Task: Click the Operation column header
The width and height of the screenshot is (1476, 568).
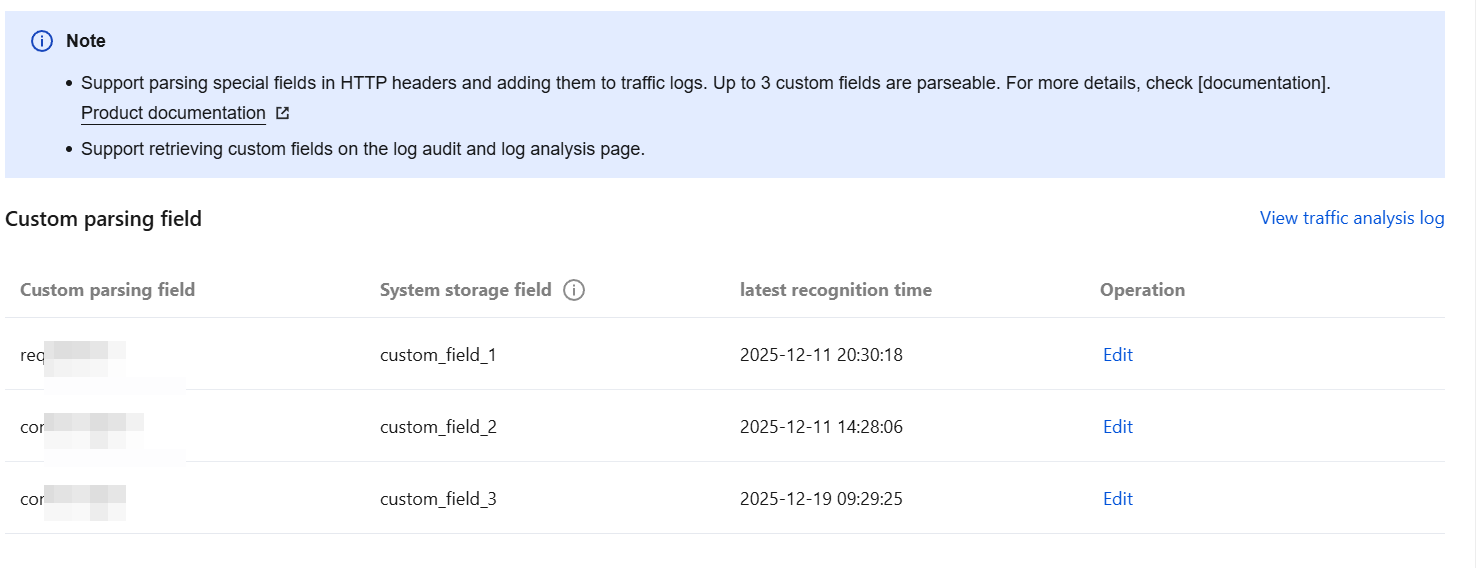Action: point(1142,290)
